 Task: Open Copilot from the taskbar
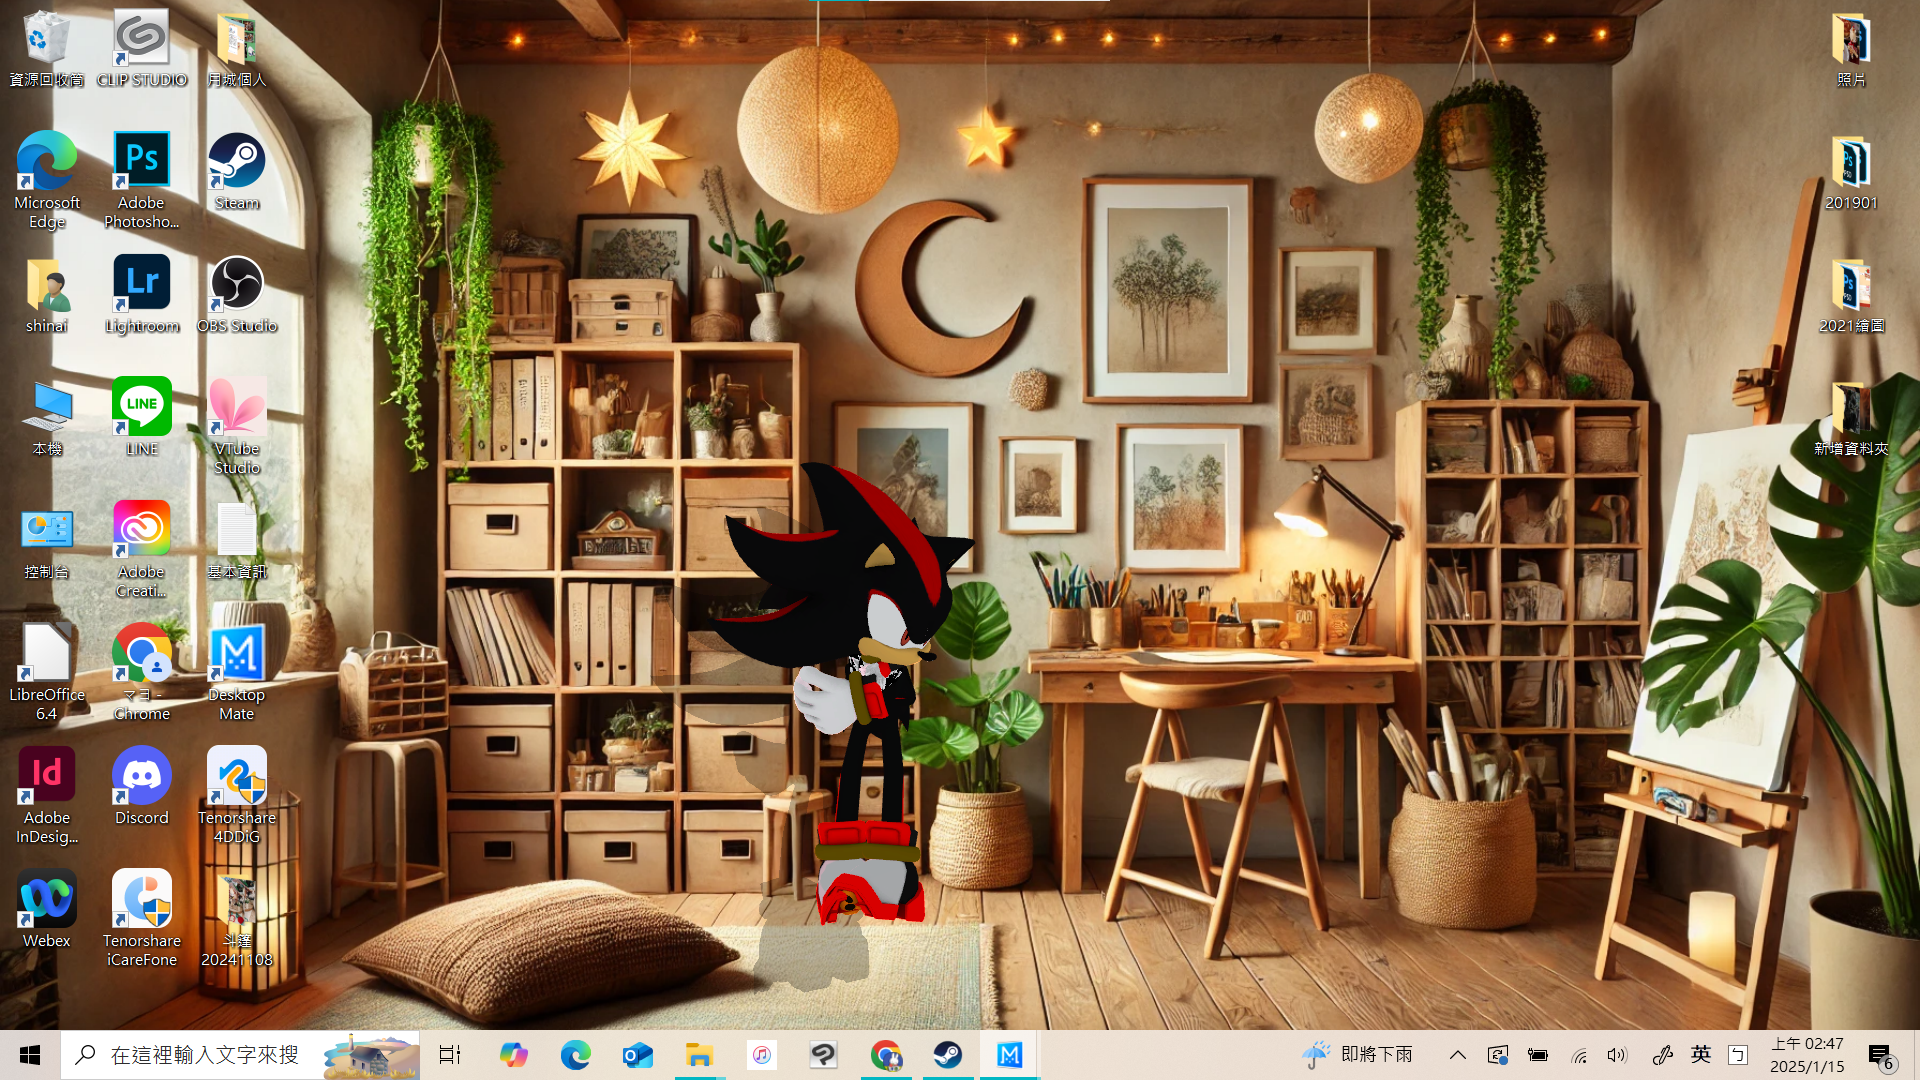pos(513,1055)
